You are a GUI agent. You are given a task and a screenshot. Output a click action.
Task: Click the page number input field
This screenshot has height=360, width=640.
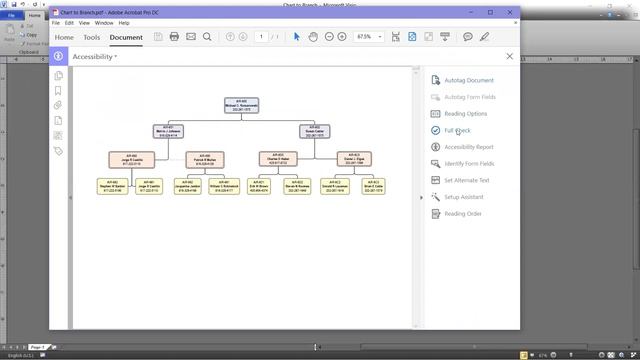point(261,37)
